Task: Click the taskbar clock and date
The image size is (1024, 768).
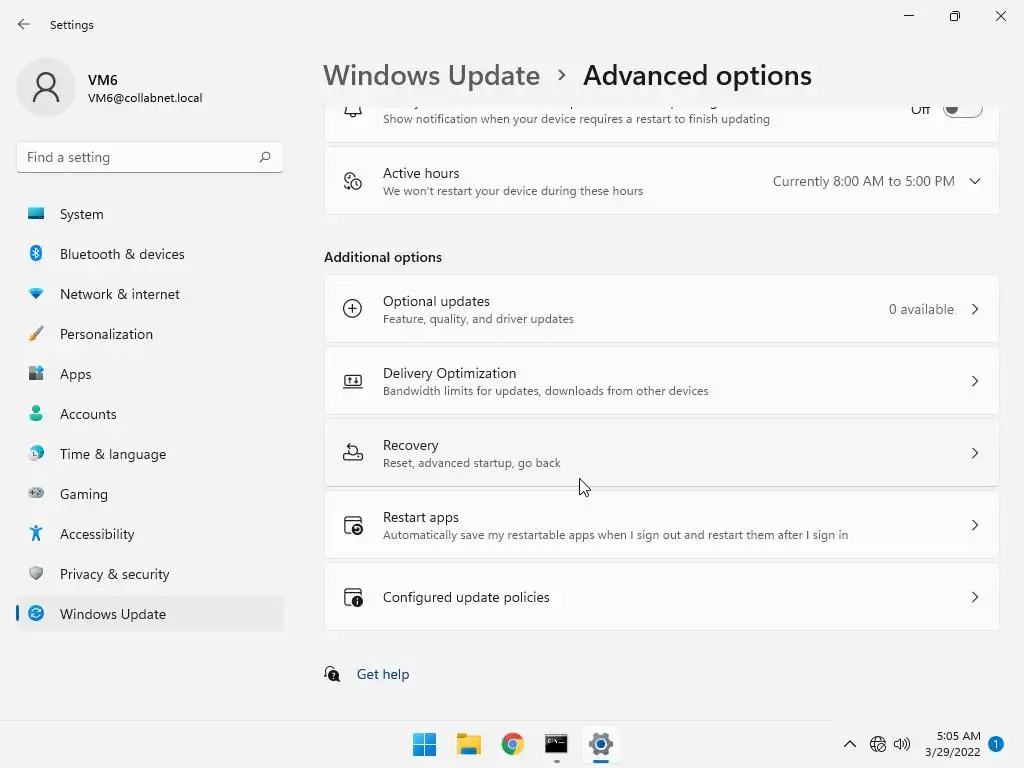Action: click(953, 744)
